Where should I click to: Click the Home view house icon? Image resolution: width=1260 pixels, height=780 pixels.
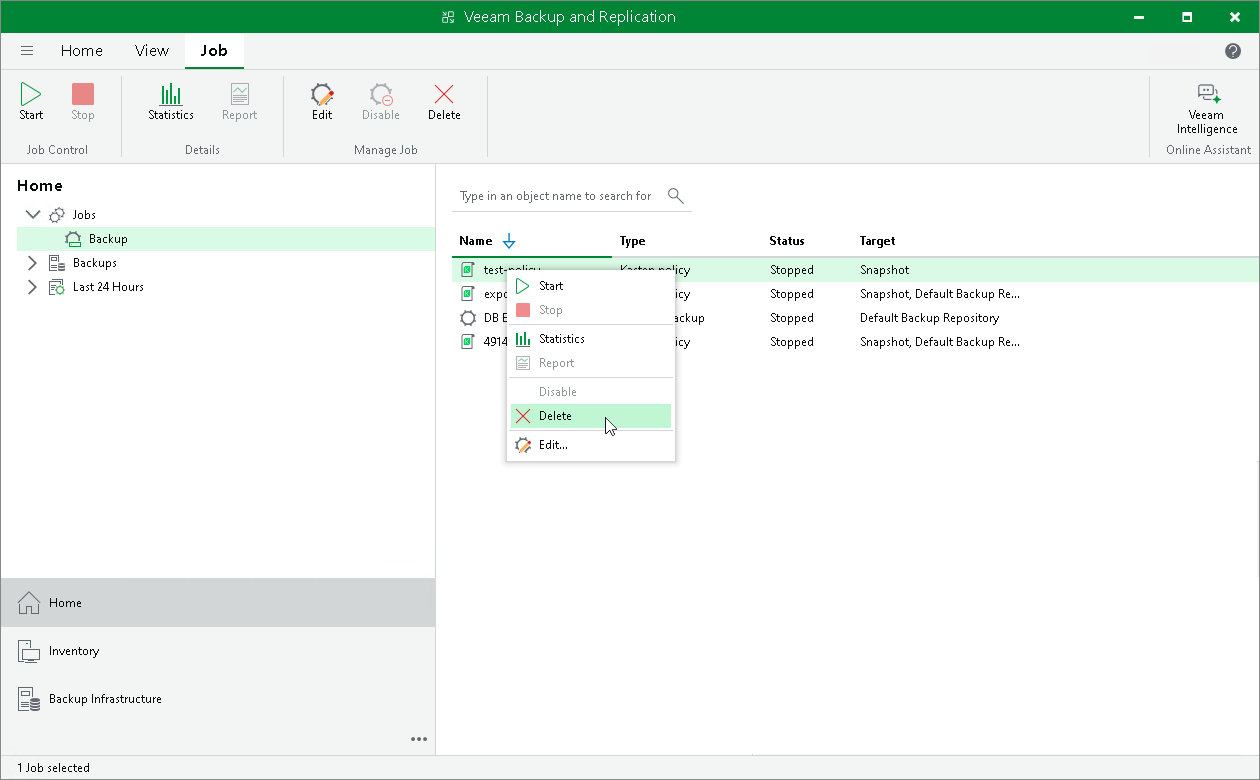pyautogui.click(x=29, y=603)
